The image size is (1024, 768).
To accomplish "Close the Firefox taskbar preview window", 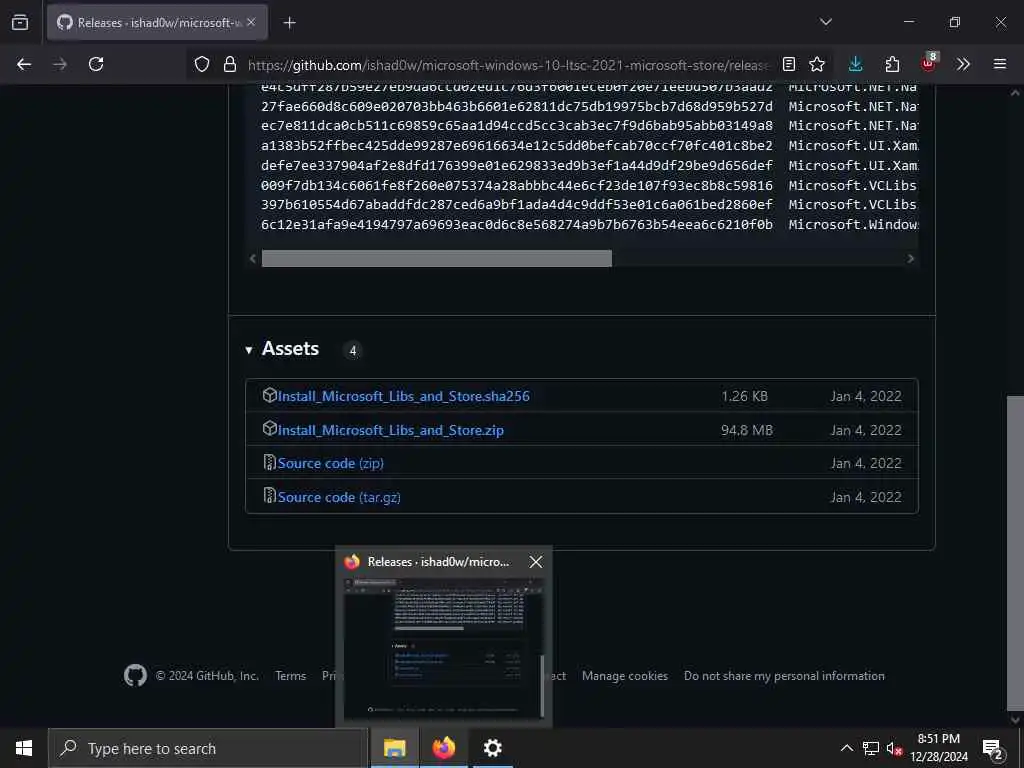I will point(536,562).
